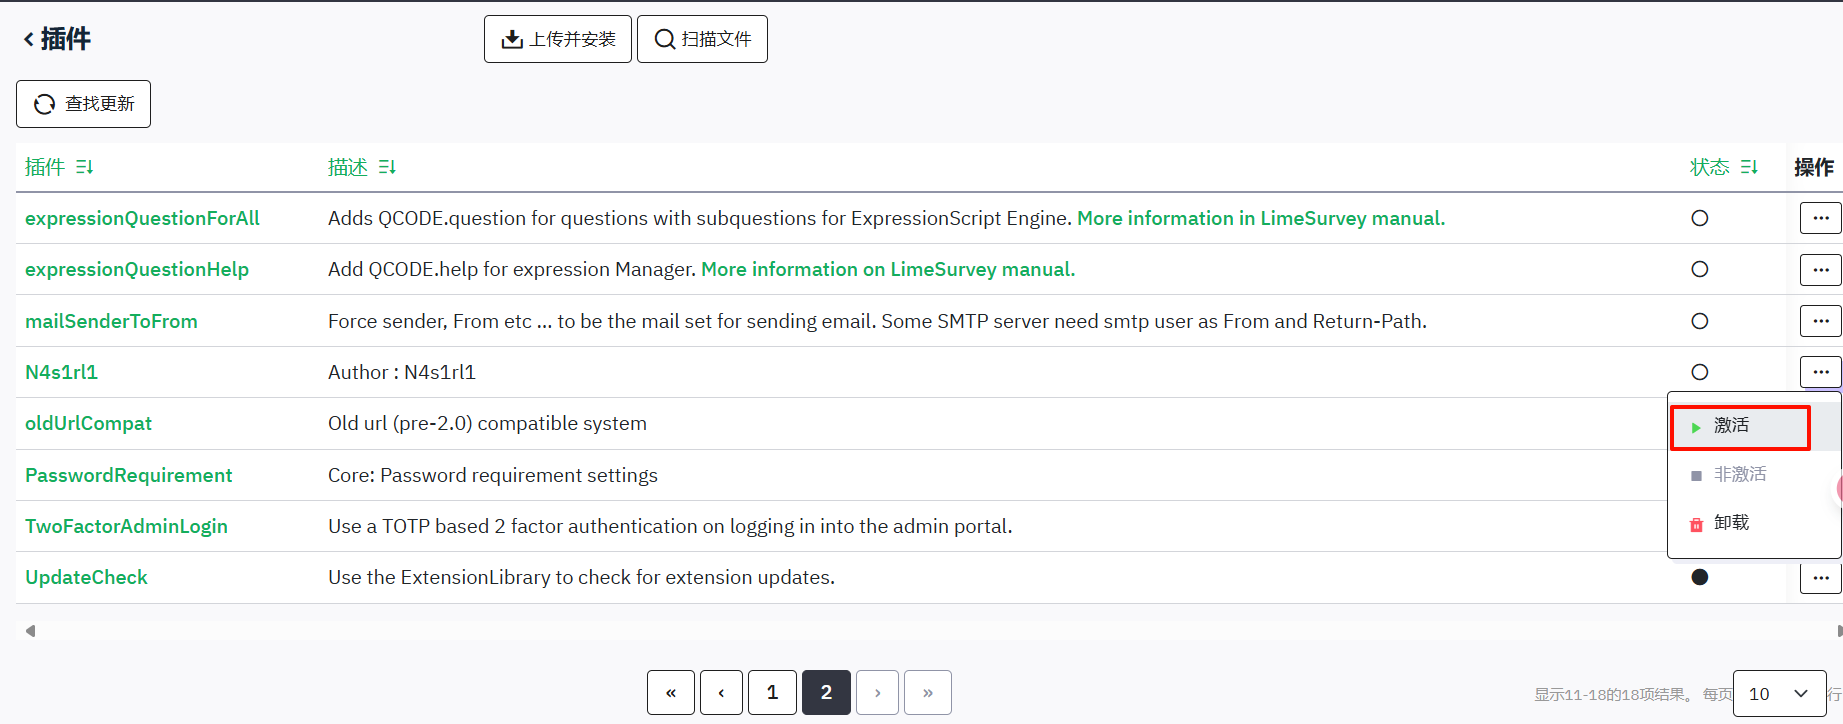This screenshot has width=1843, height=724.
Task: Open the oldUrlCompat plugin
Action: 88,423
